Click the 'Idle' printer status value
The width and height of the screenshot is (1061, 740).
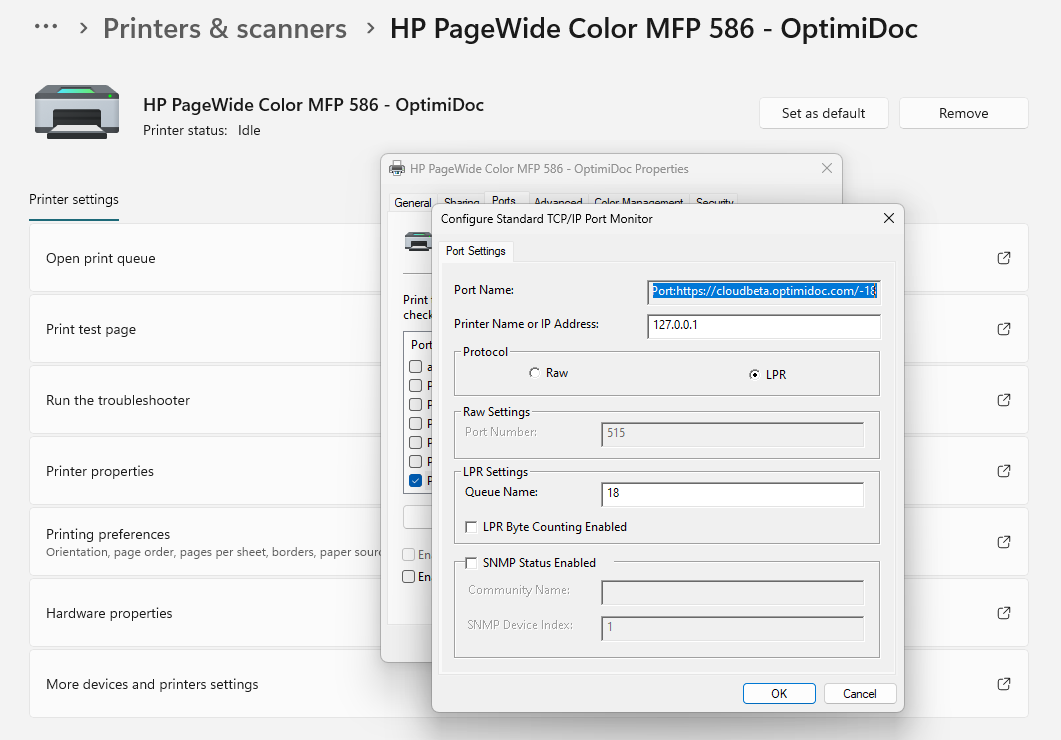(x=249, y=131)
